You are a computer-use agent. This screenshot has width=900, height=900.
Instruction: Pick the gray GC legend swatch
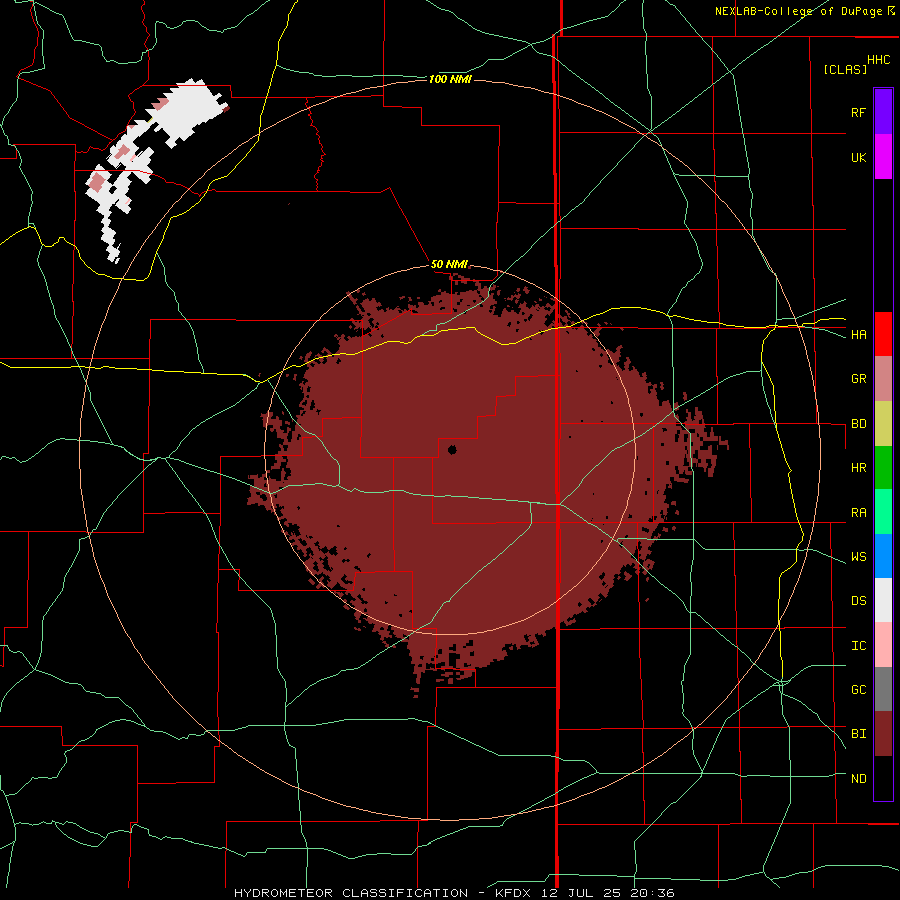(x=883, y=689)
